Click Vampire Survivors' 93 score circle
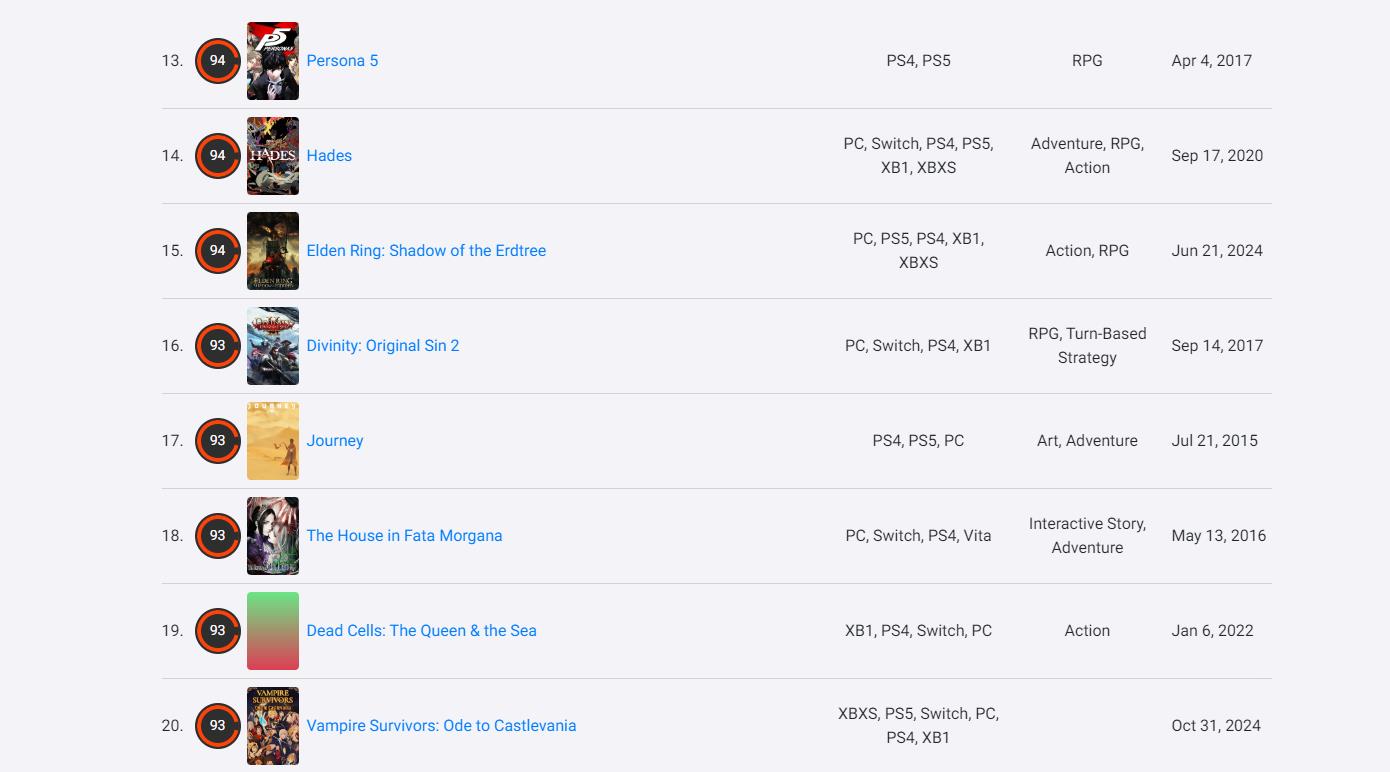This screenshot has height=772, width=1390. pyautogui.click(x=217, y=726)
